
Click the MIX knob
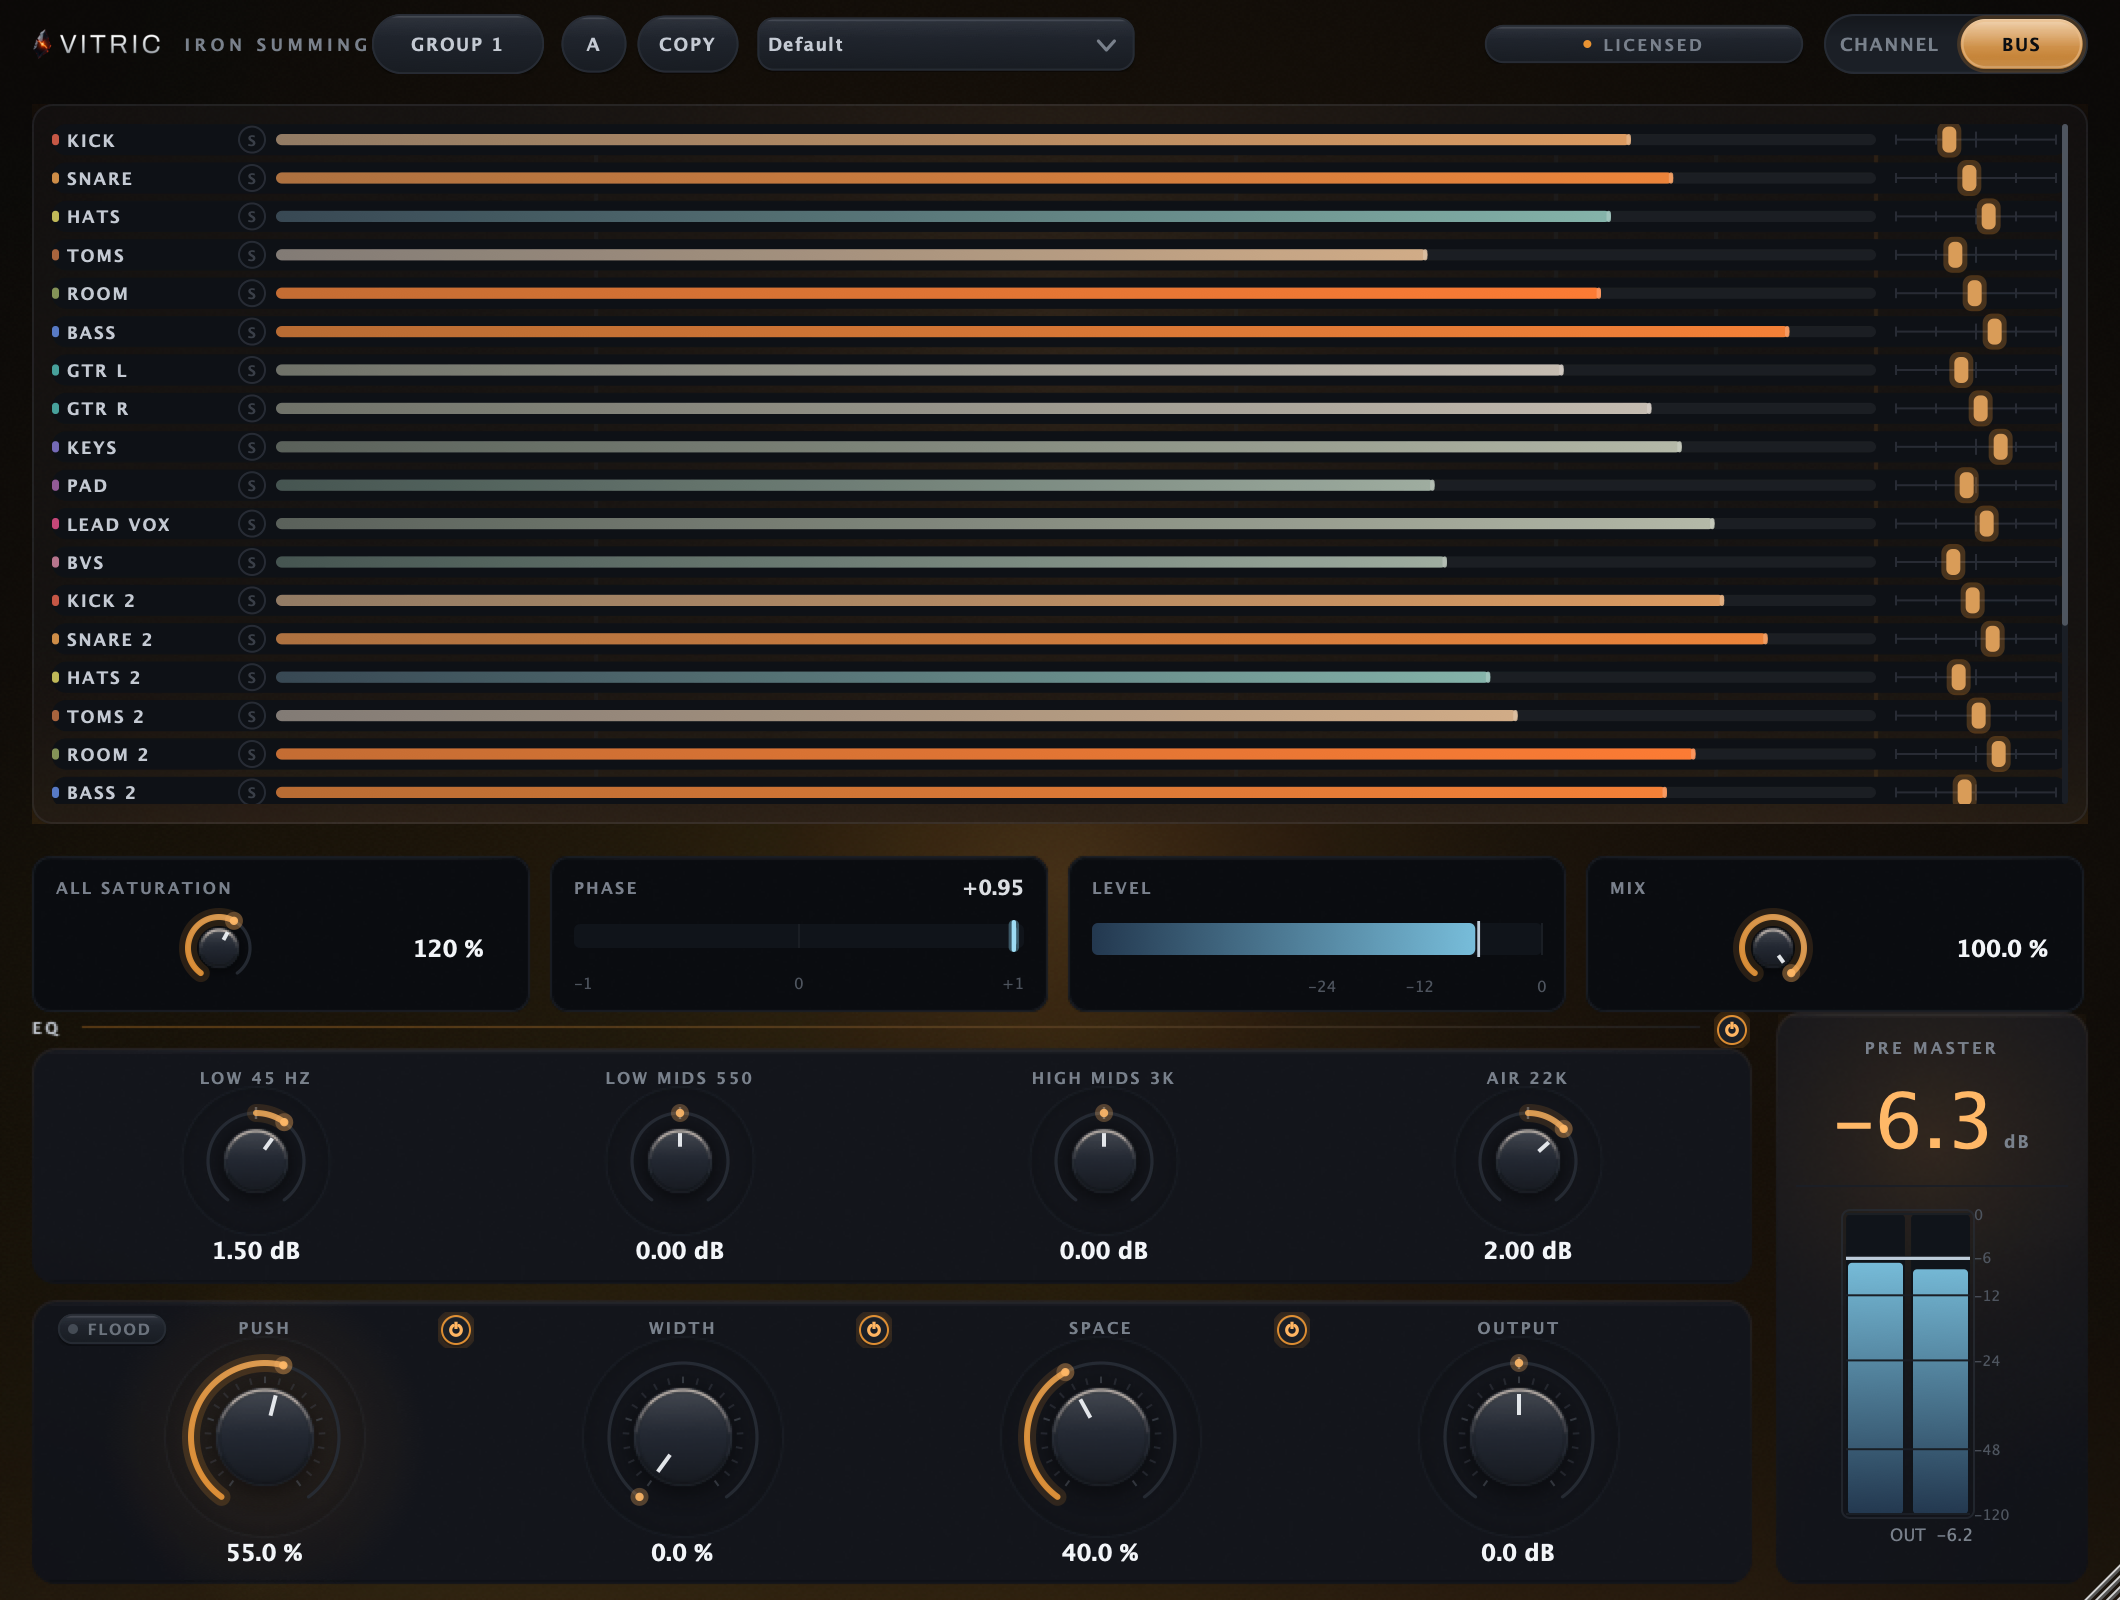[1773, 947]
